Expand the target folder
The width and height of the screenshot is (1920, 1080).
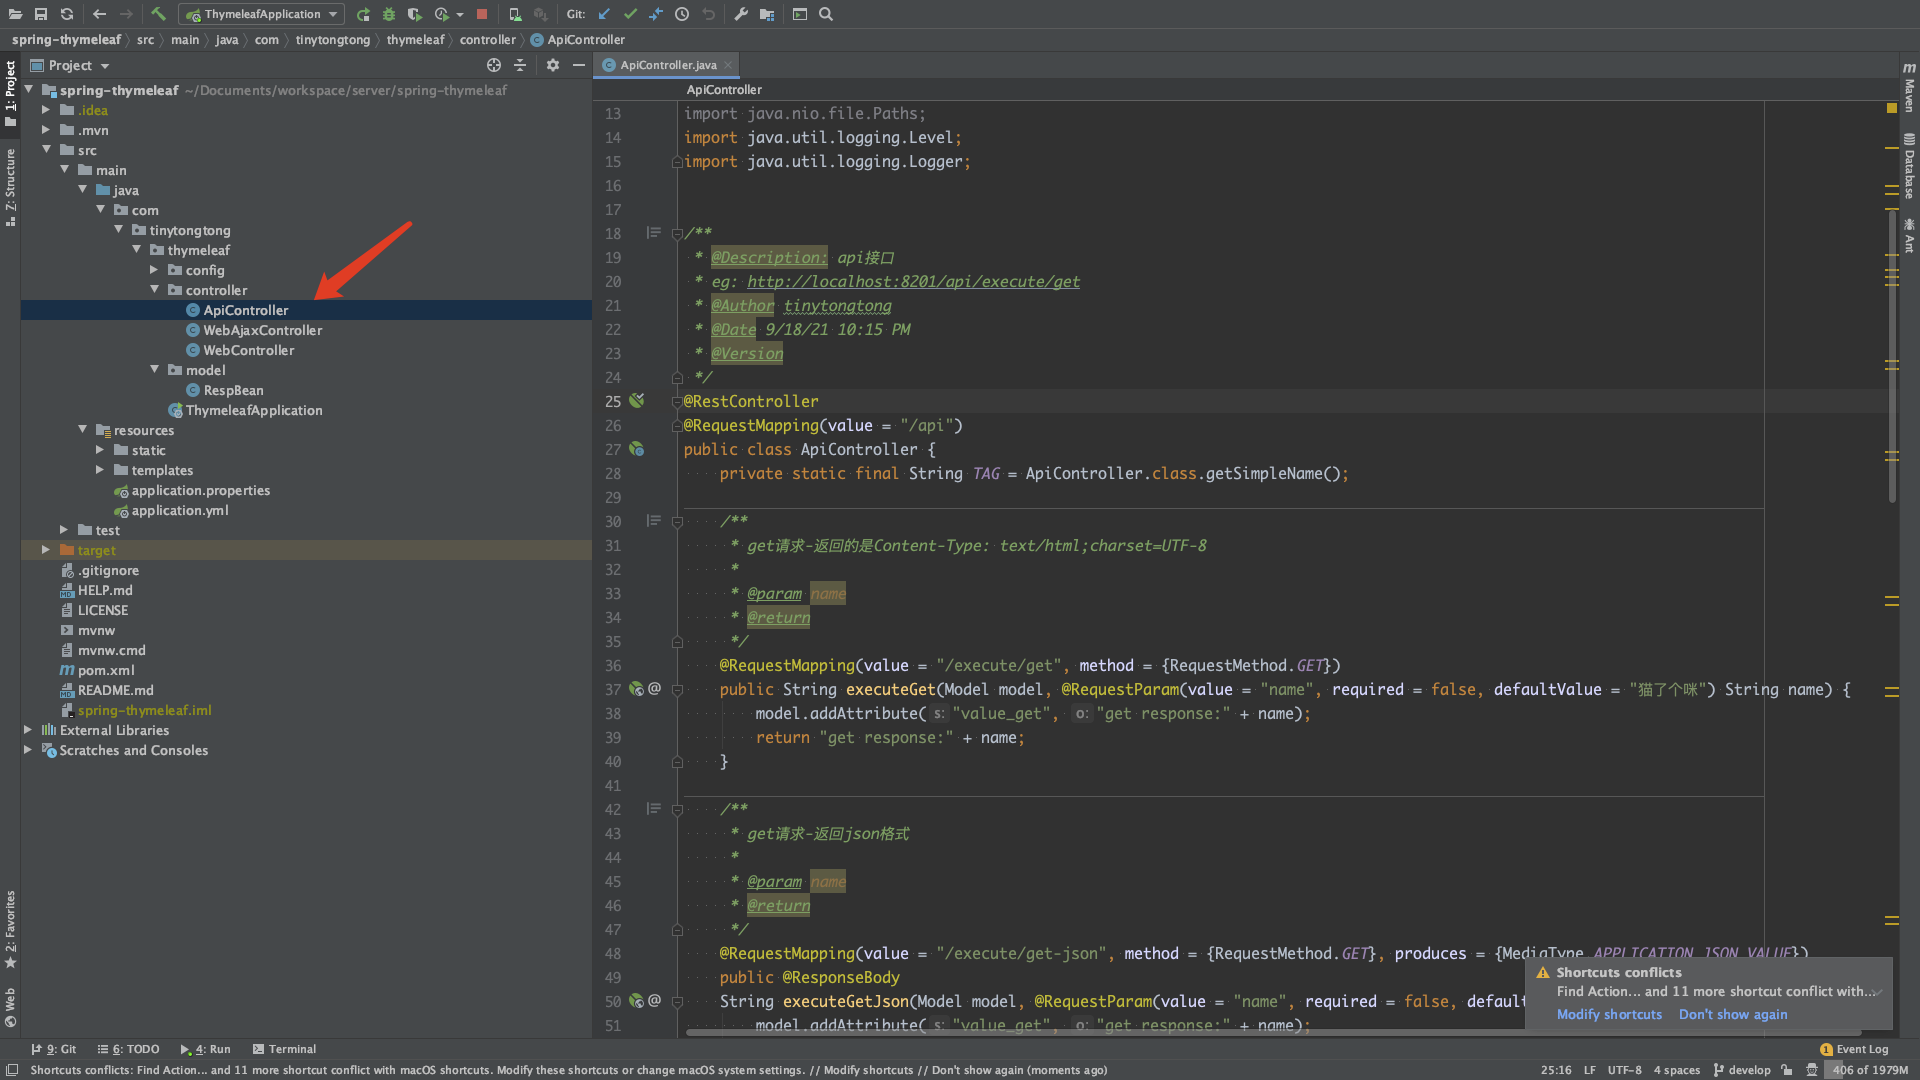click(x=46, y=550)
